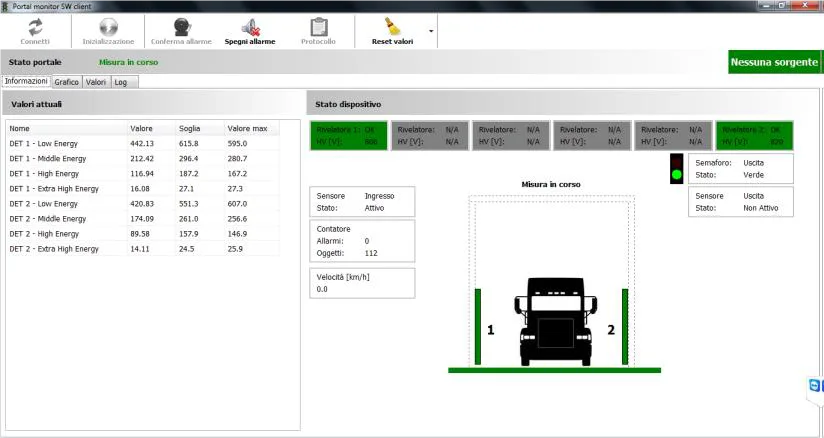Viewport: 824px width, 438px height.
Task: Click the Semaforo Uscita Verde box
Action: tap(741, 169)
